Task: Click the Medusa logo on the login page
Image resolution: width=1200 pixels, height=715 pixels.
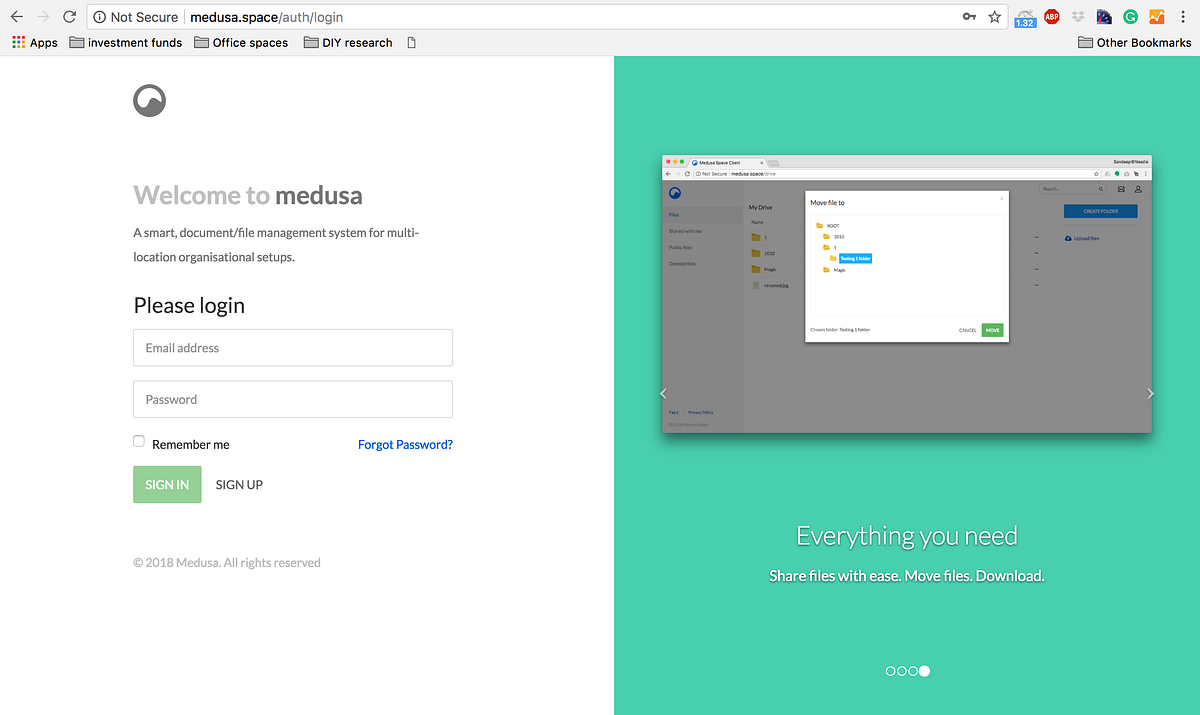Action: point(149,100)
